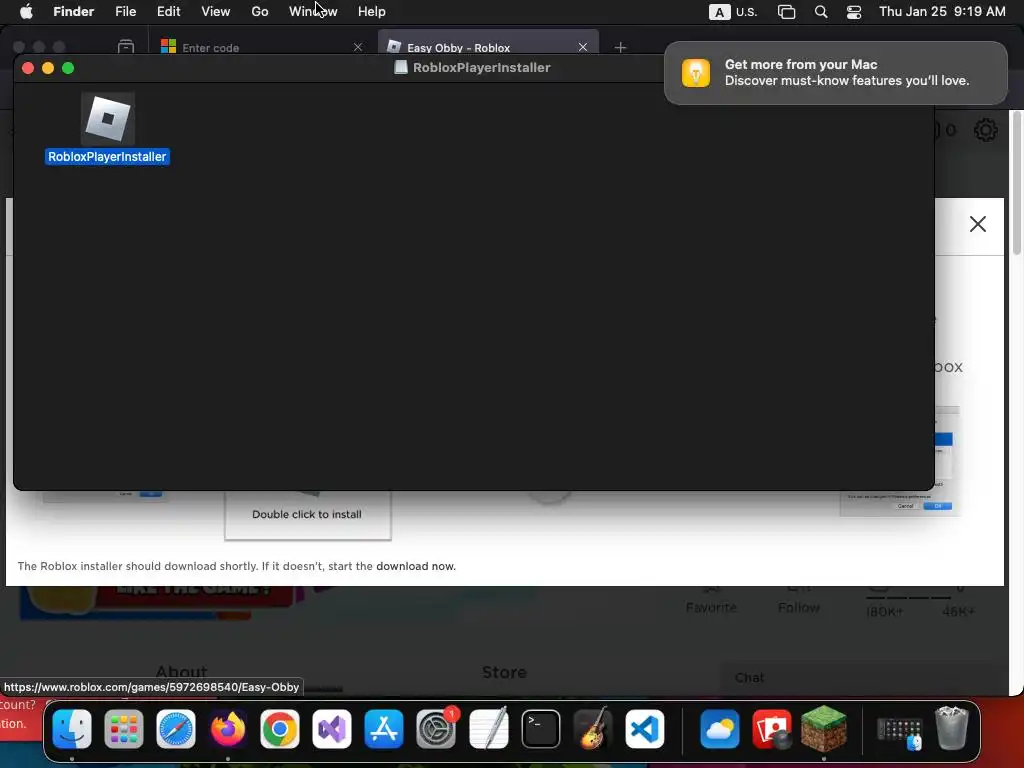Screen dimensions: 1024x768
Task: Open the Weather app from the Dock
Action: pos(719,729)
